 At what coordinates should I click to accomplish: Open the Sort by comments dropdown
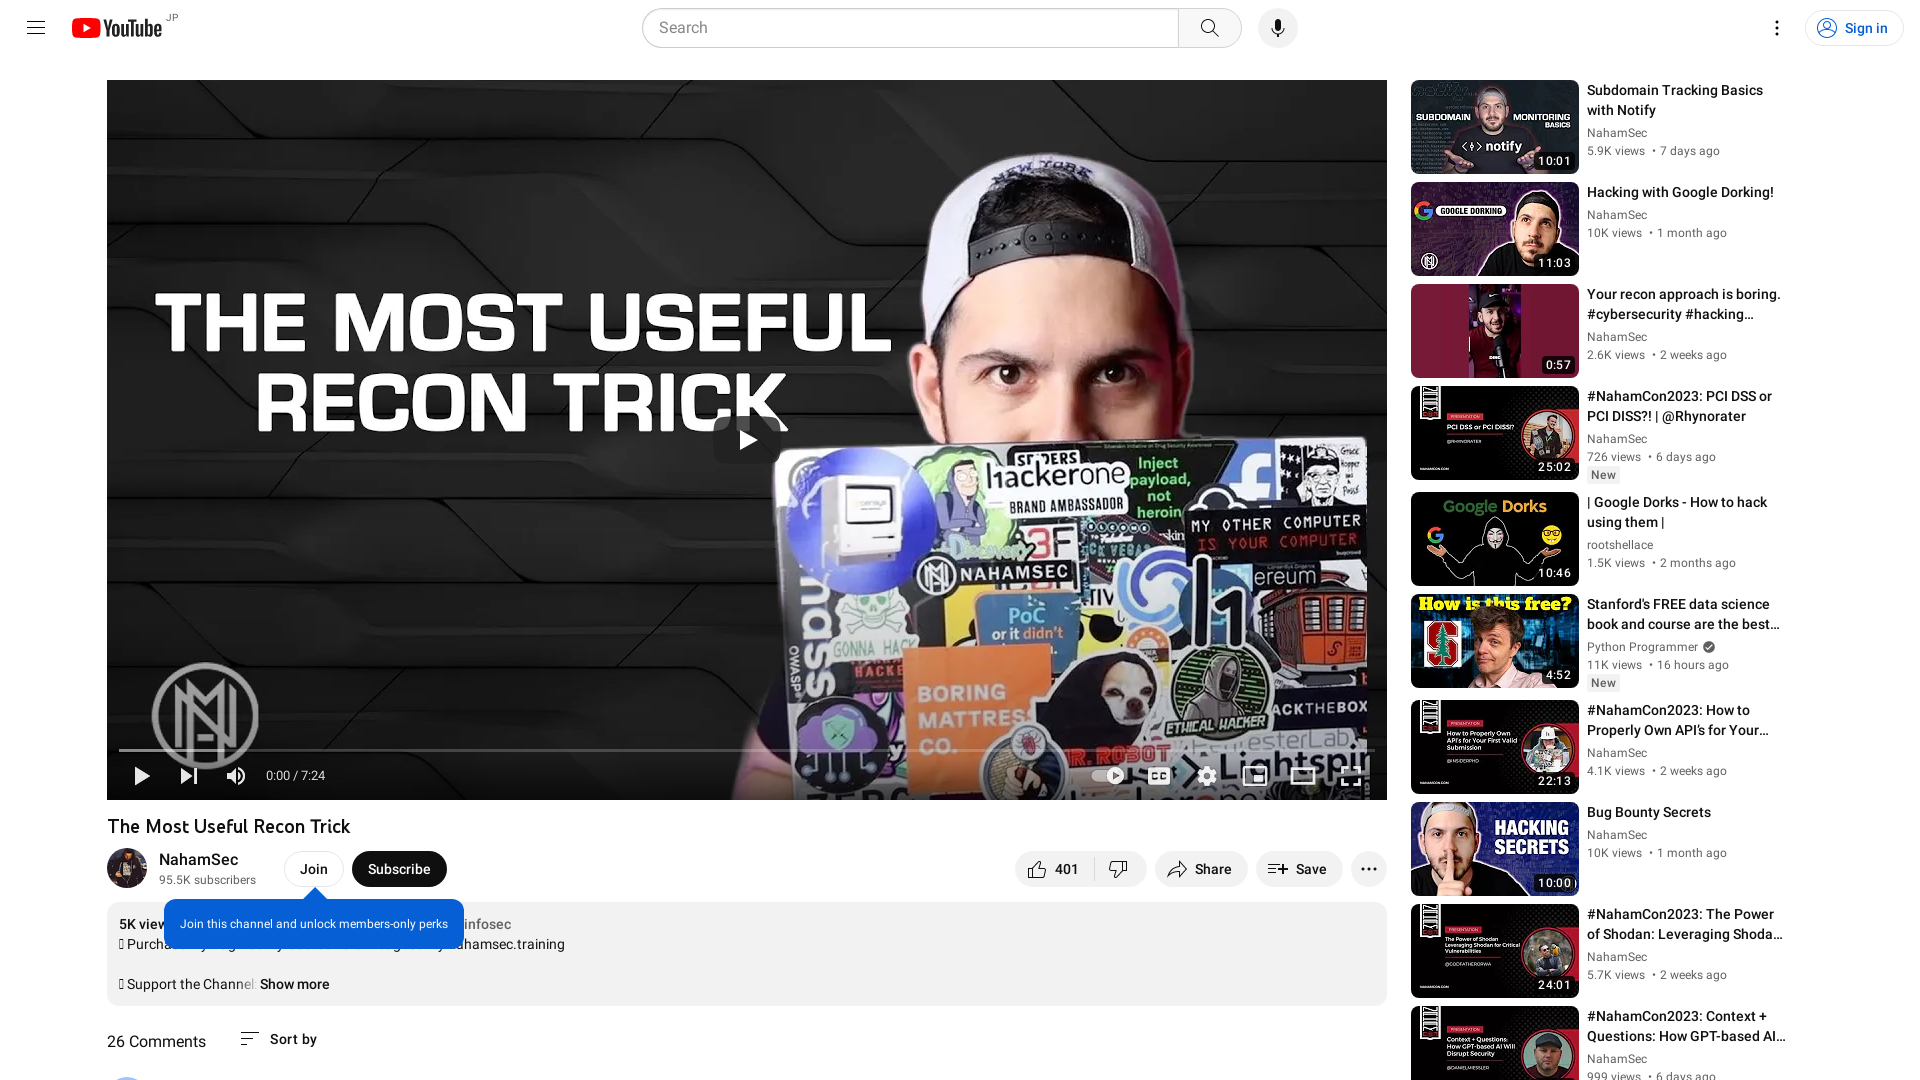pyautogui.click(x=278, y=1039)
